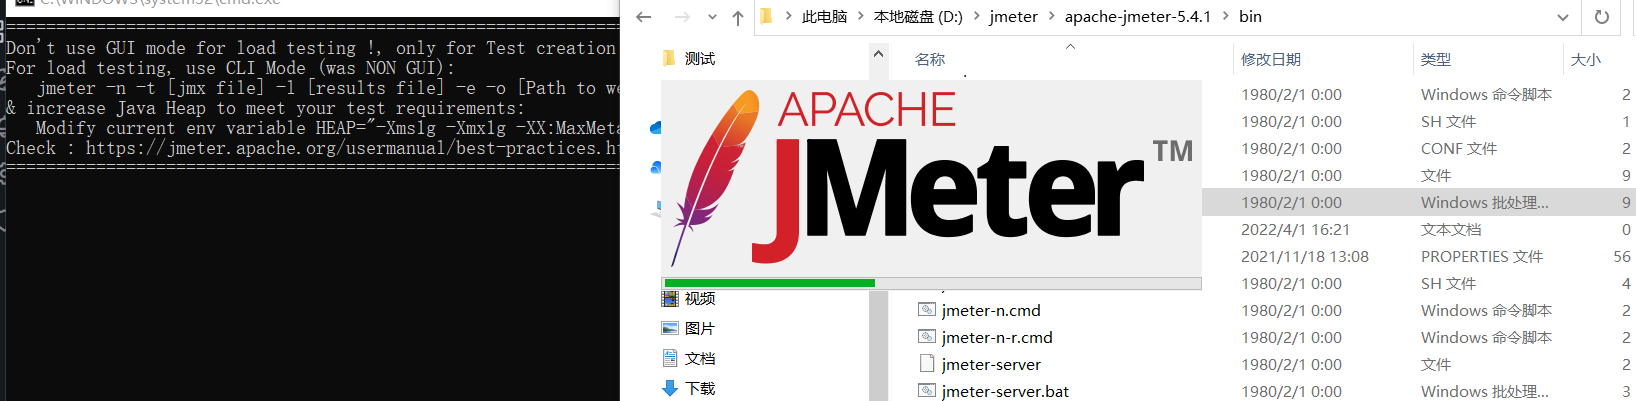Go back in File Explorer

coord(644,17)
